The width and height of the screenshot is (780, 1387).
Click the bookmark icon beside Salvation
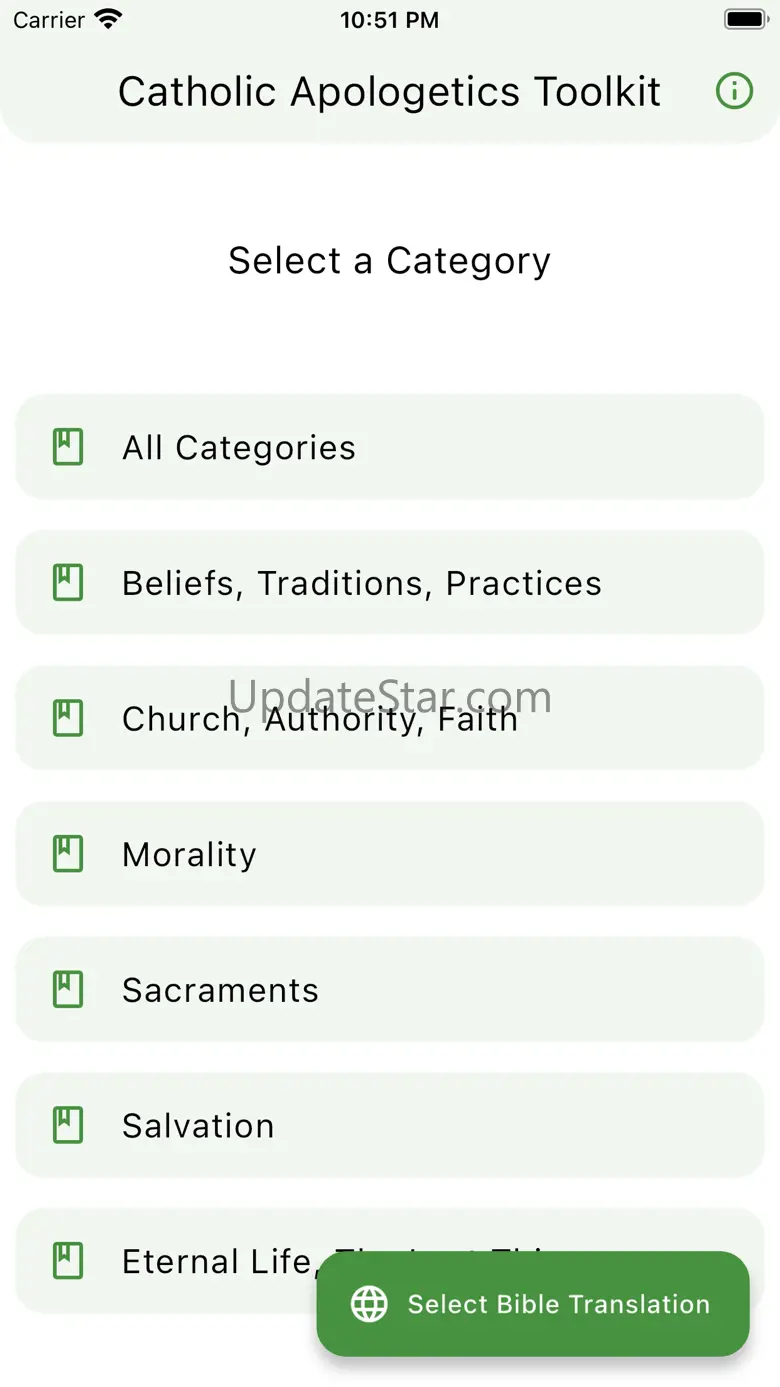(x=68, y=1126)
